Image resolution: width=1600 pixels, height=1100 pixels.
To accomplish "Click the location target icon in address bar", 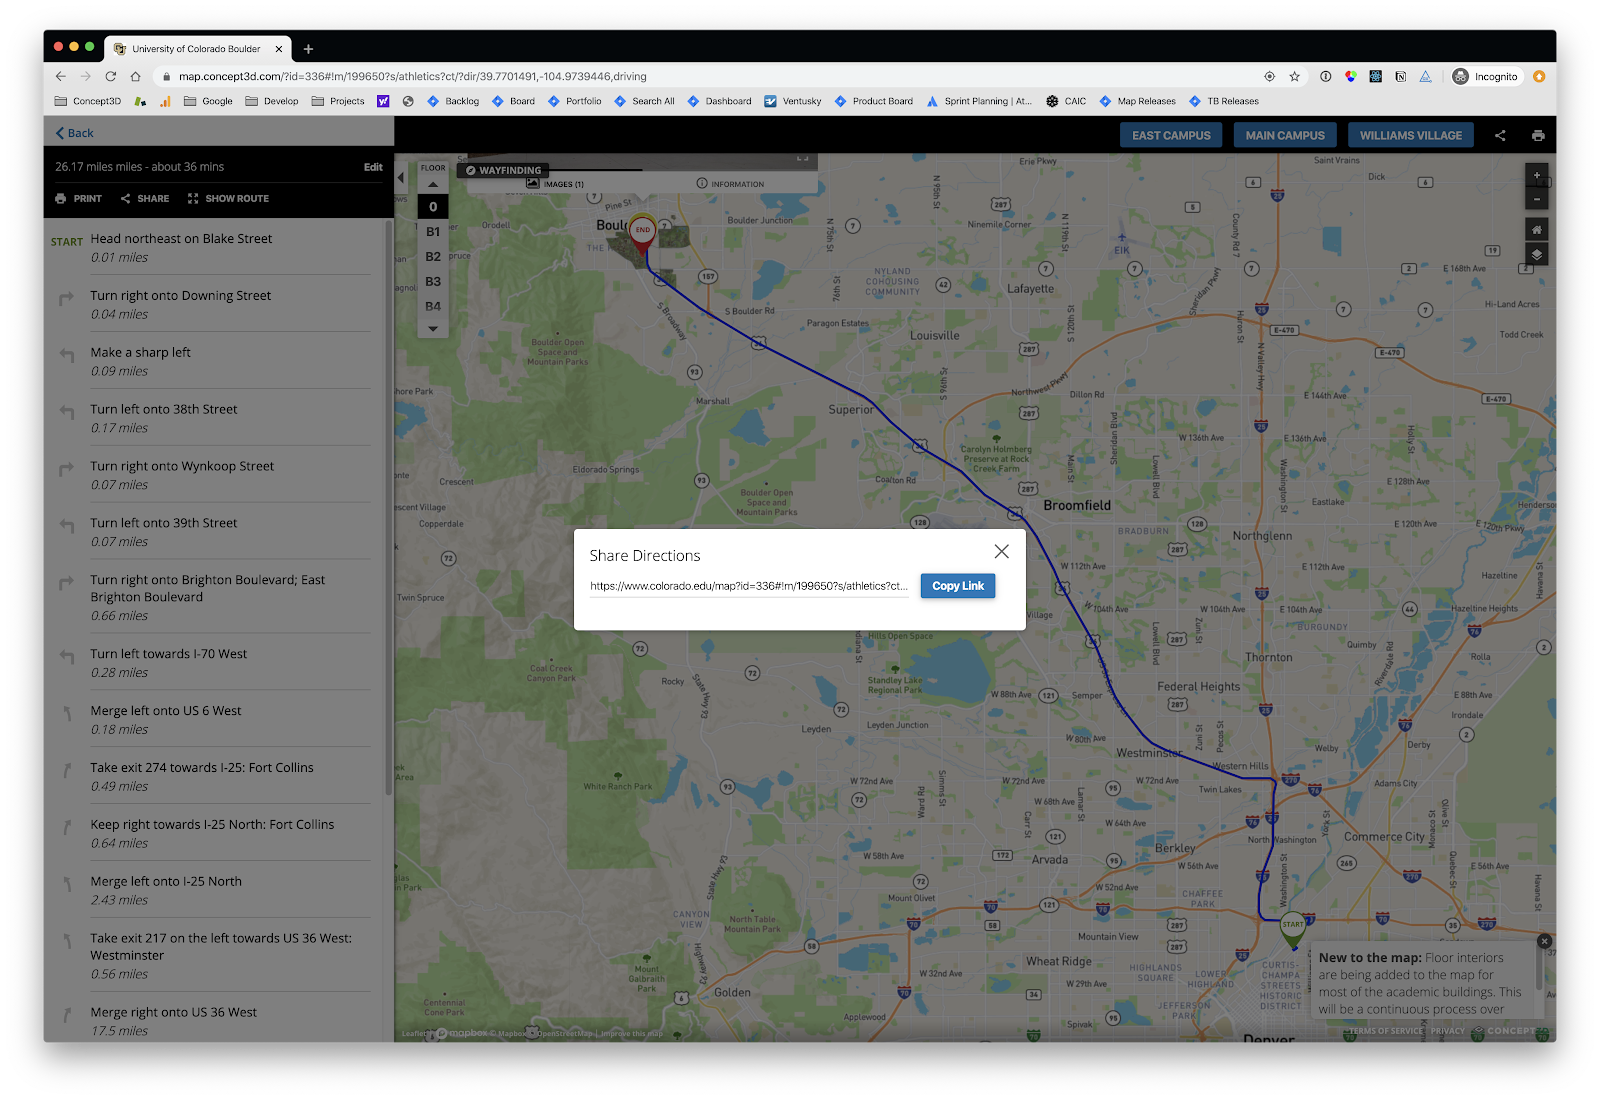I will coord(1270,76).
